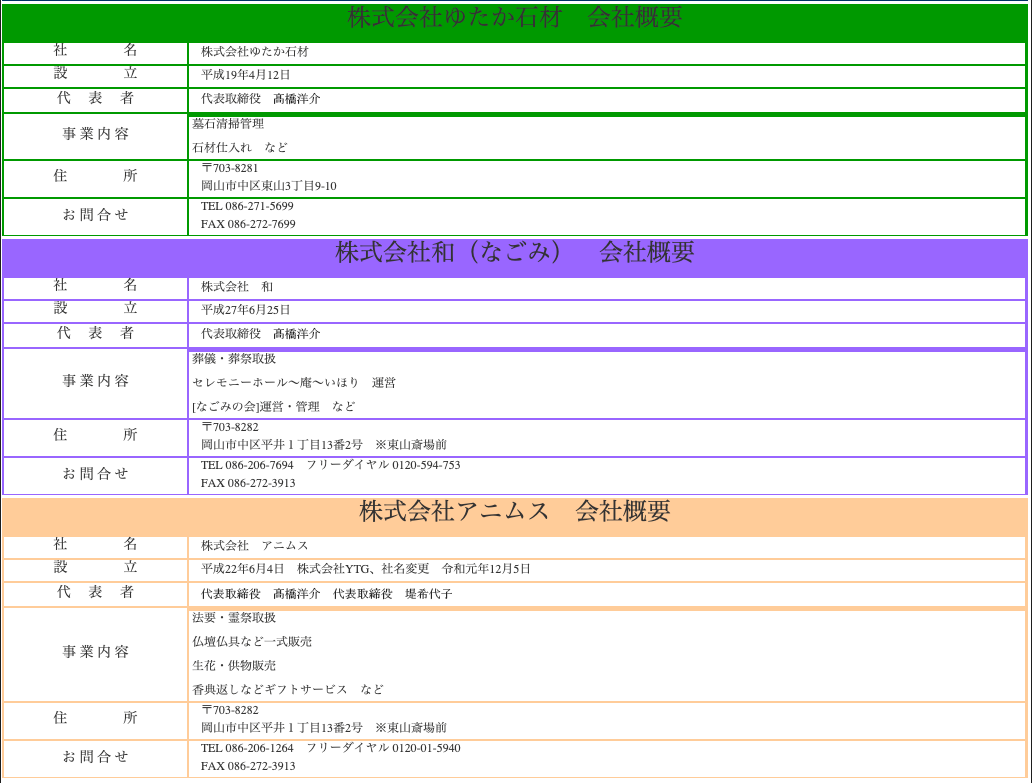
Task: Click the heading '株式会社アニムス 会社概要'
Action: (x=515, y=511)
